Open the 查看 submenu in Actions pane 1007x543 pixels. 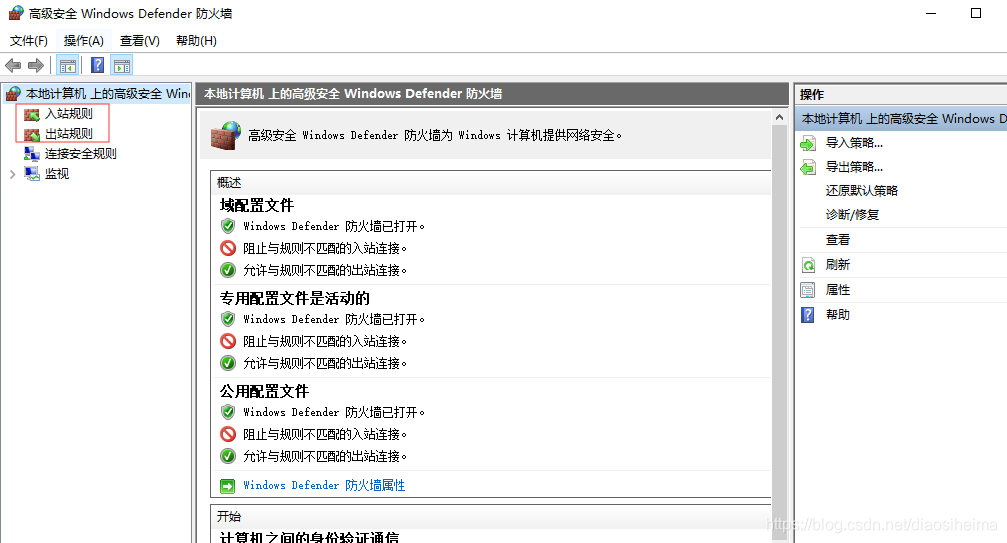(837, 239)
